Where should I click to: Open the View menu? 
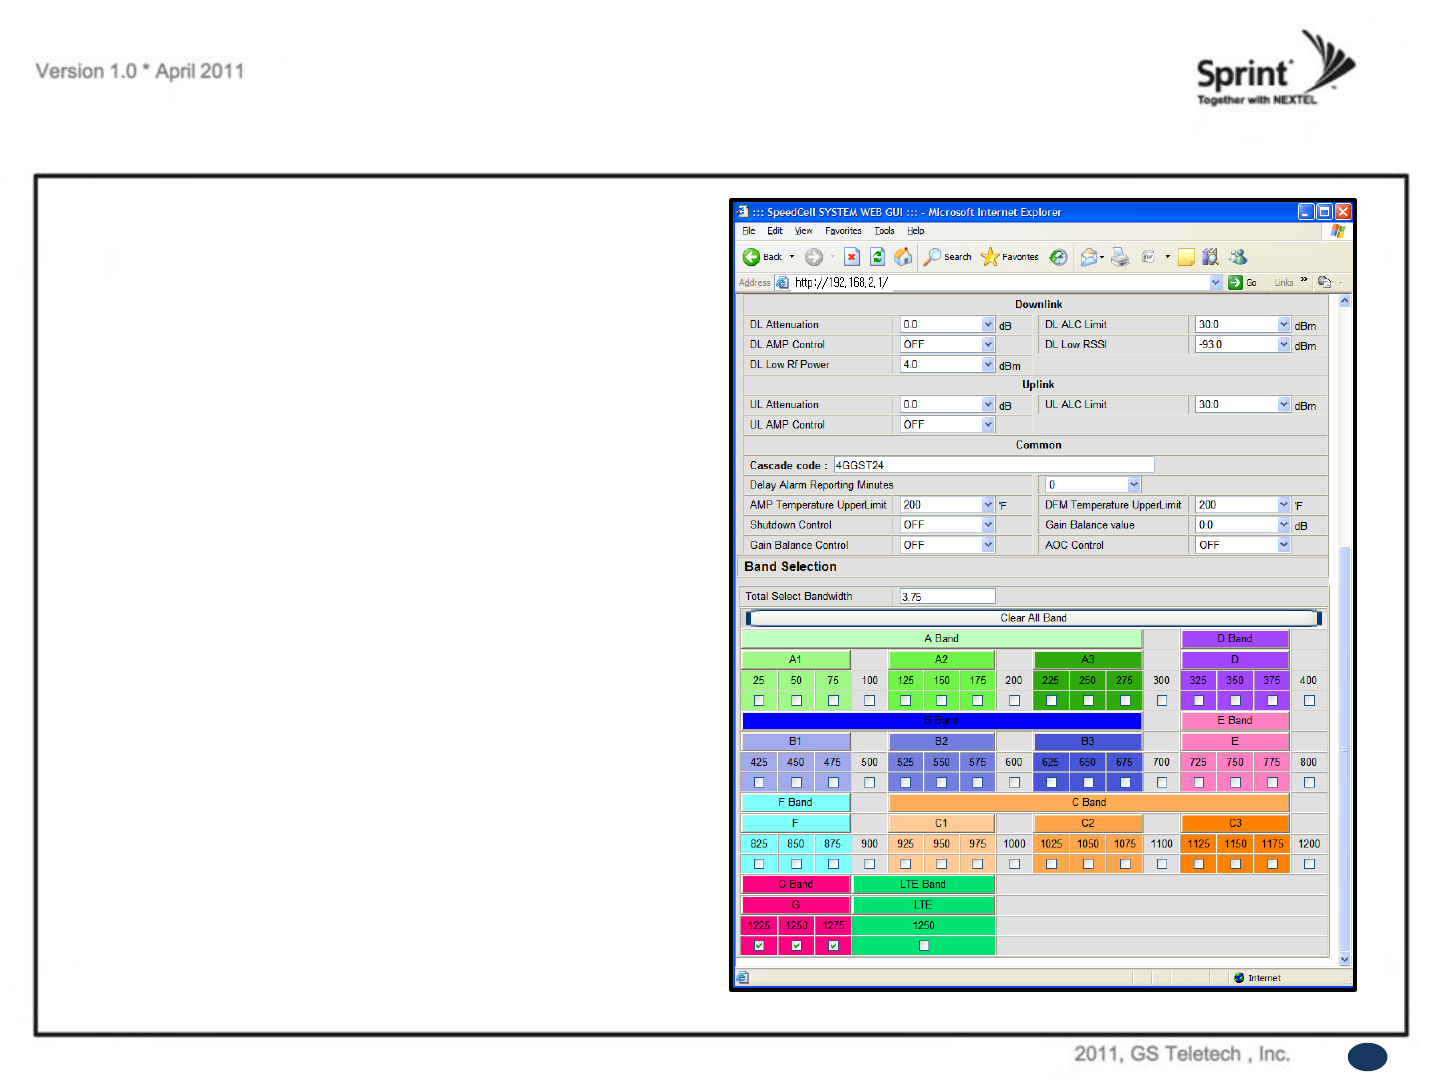[803, 231]
